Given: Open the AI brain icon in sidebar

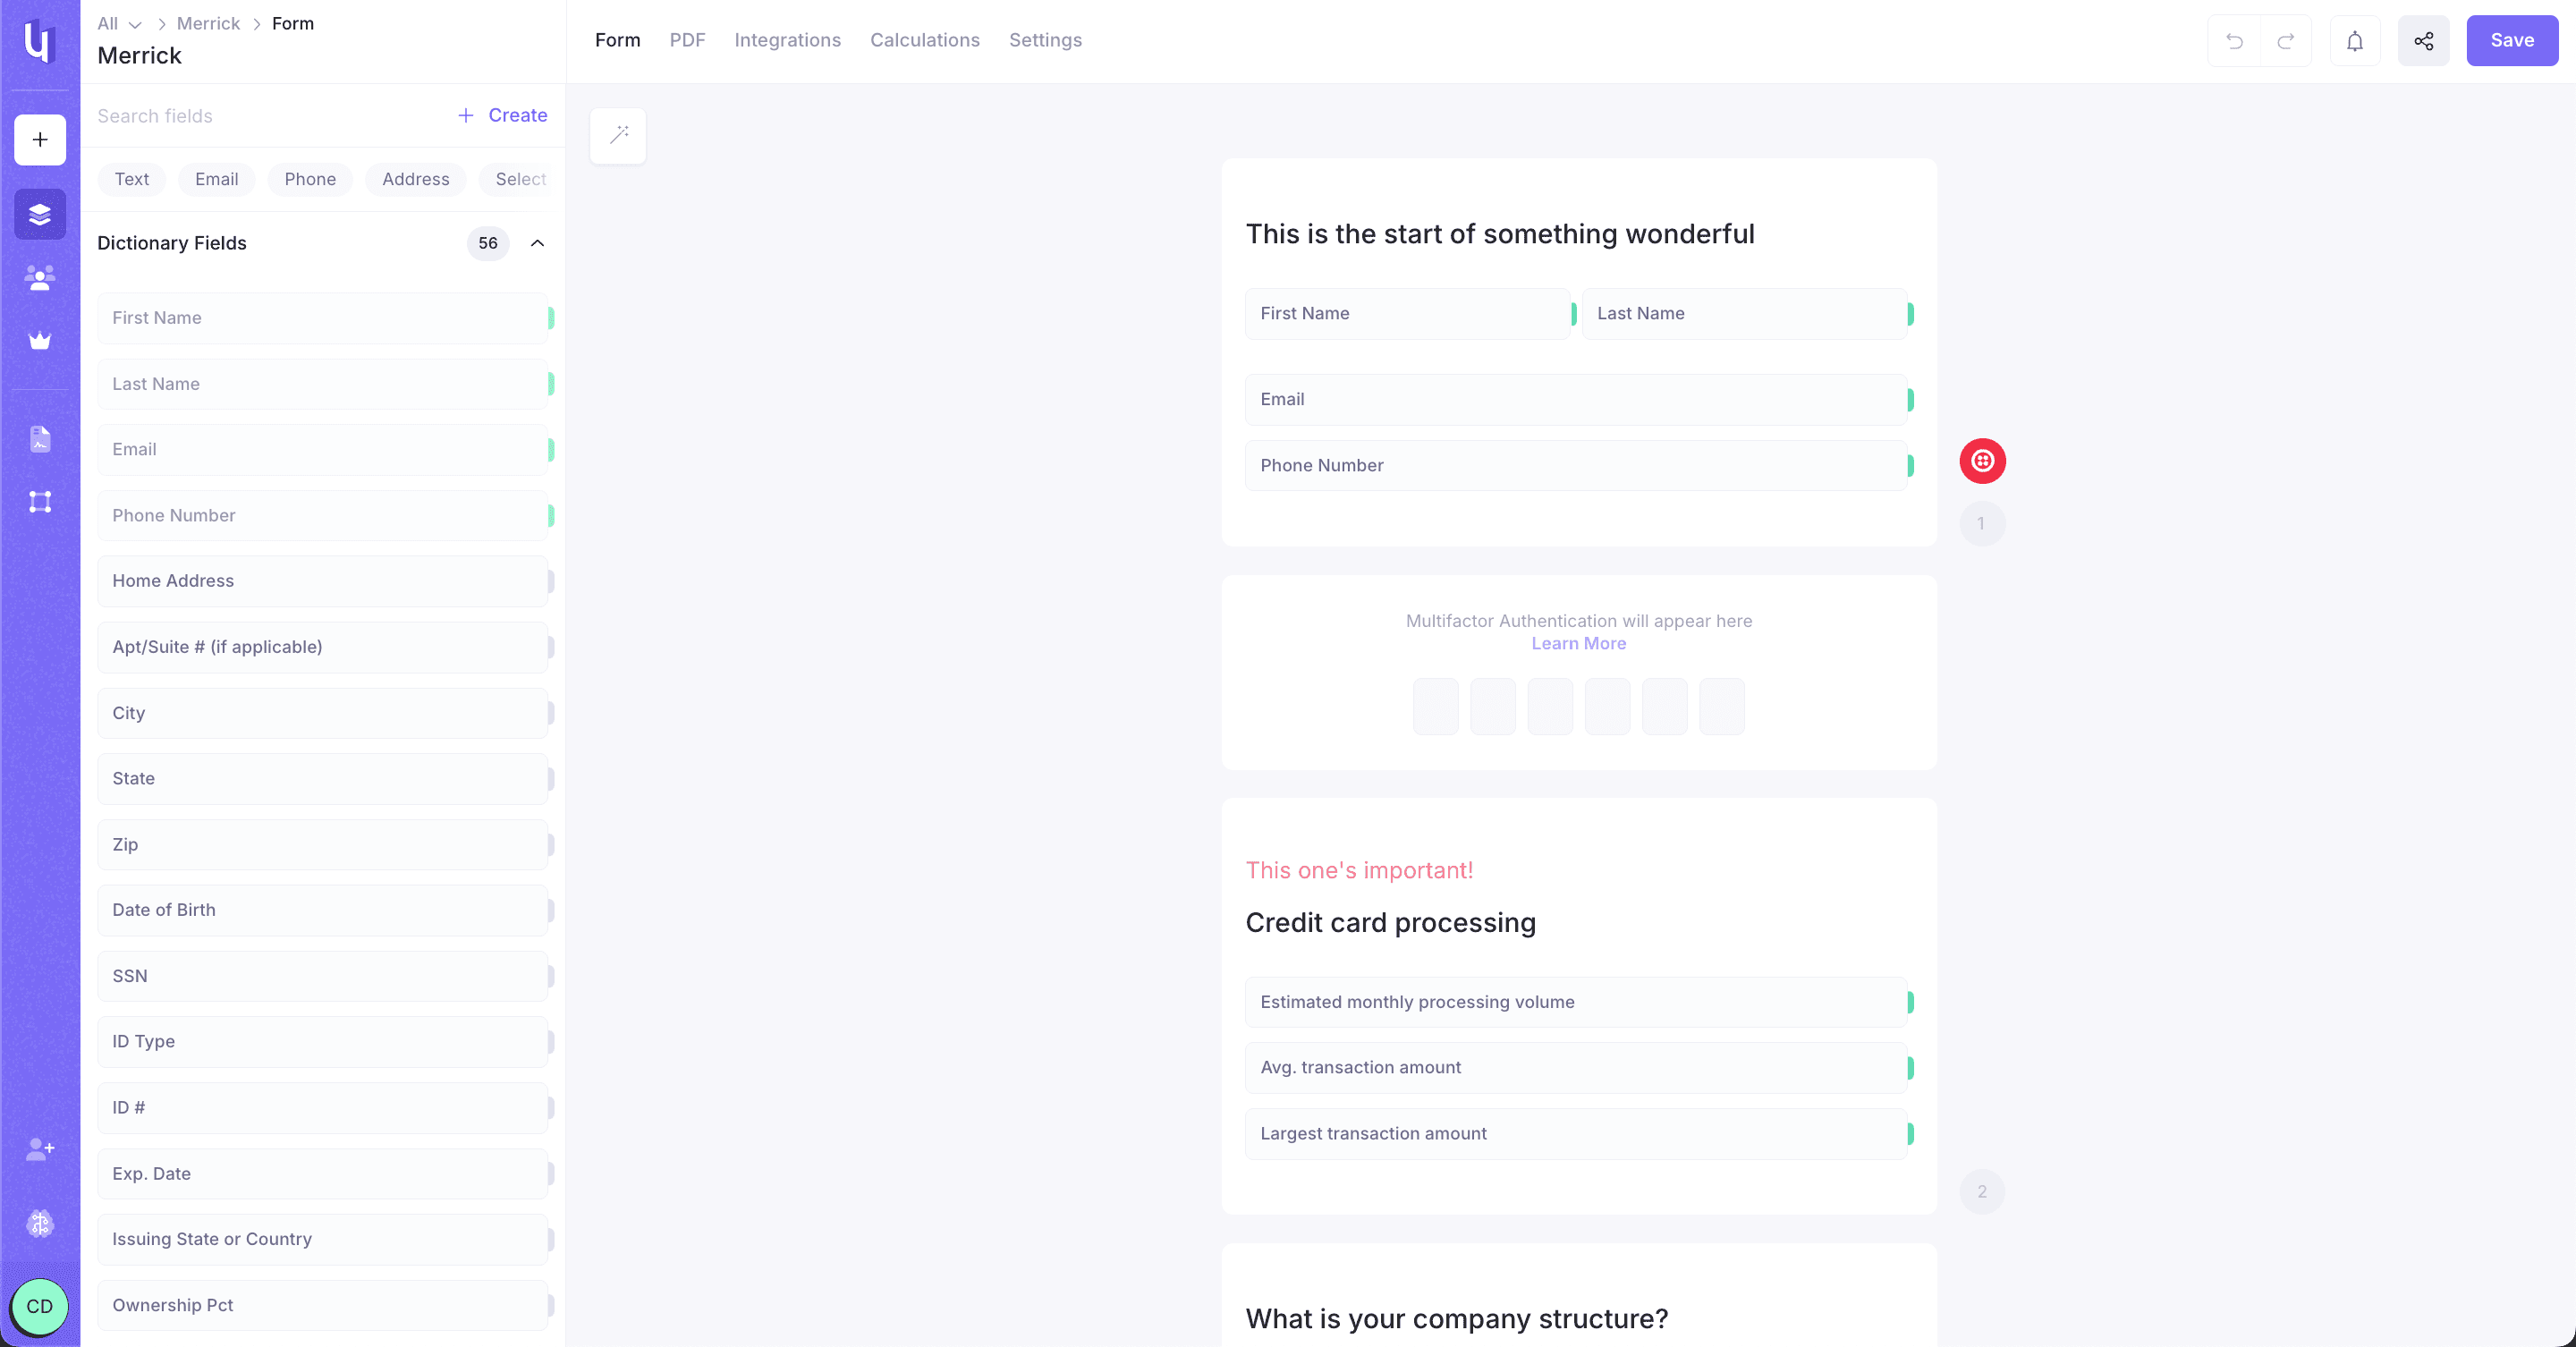Looking at the screenshot, I should click(39, 1223).
